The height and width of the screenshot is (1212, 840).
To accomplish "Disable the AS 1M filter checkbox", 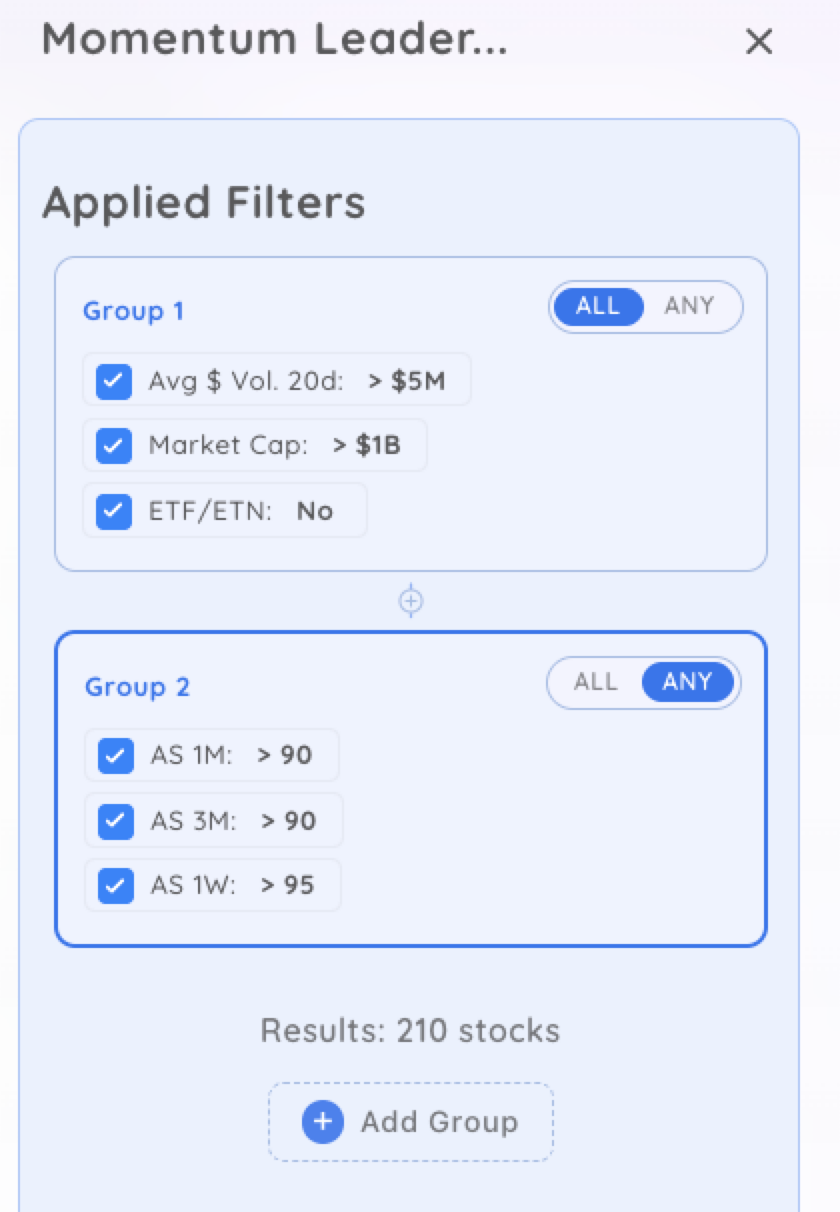I will pyautogui.click(x=116, y=755).
